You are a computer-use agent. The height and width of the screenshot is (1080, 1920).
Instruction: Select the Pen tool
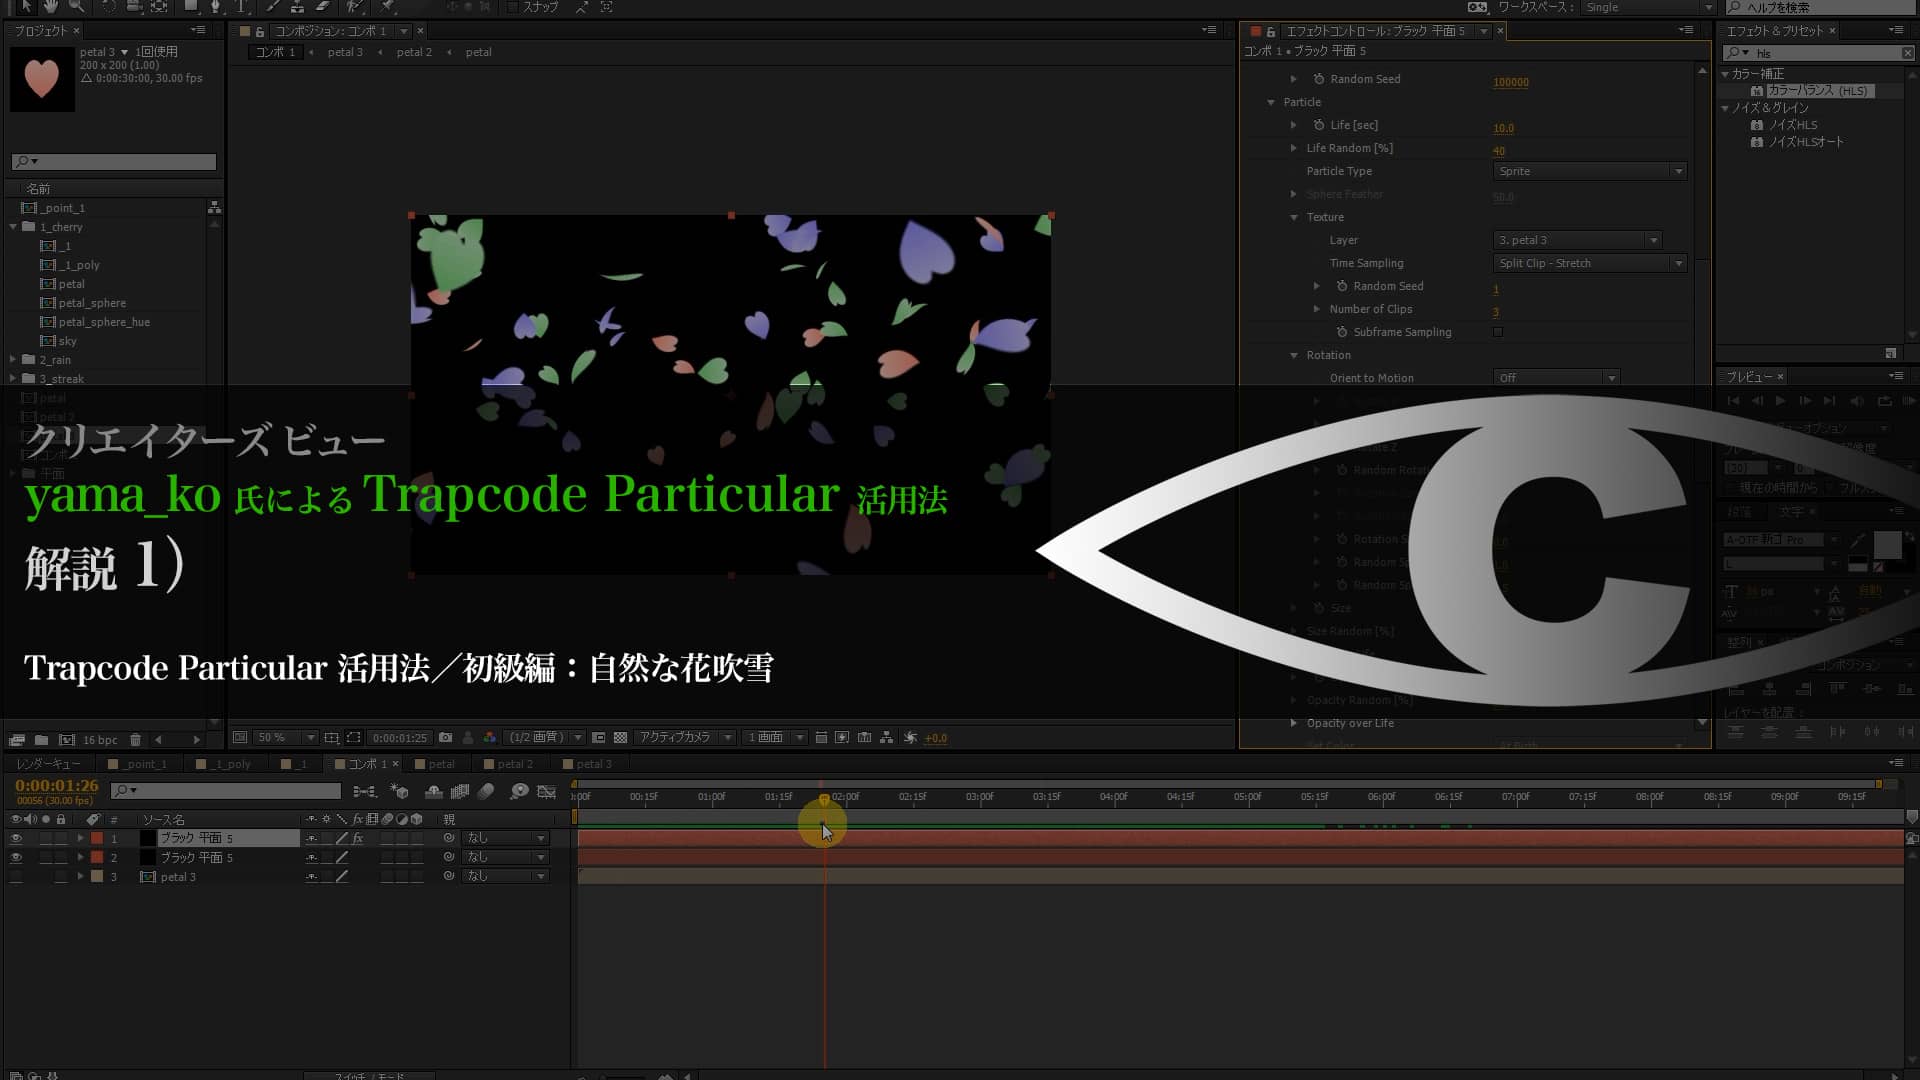[215, 8]
